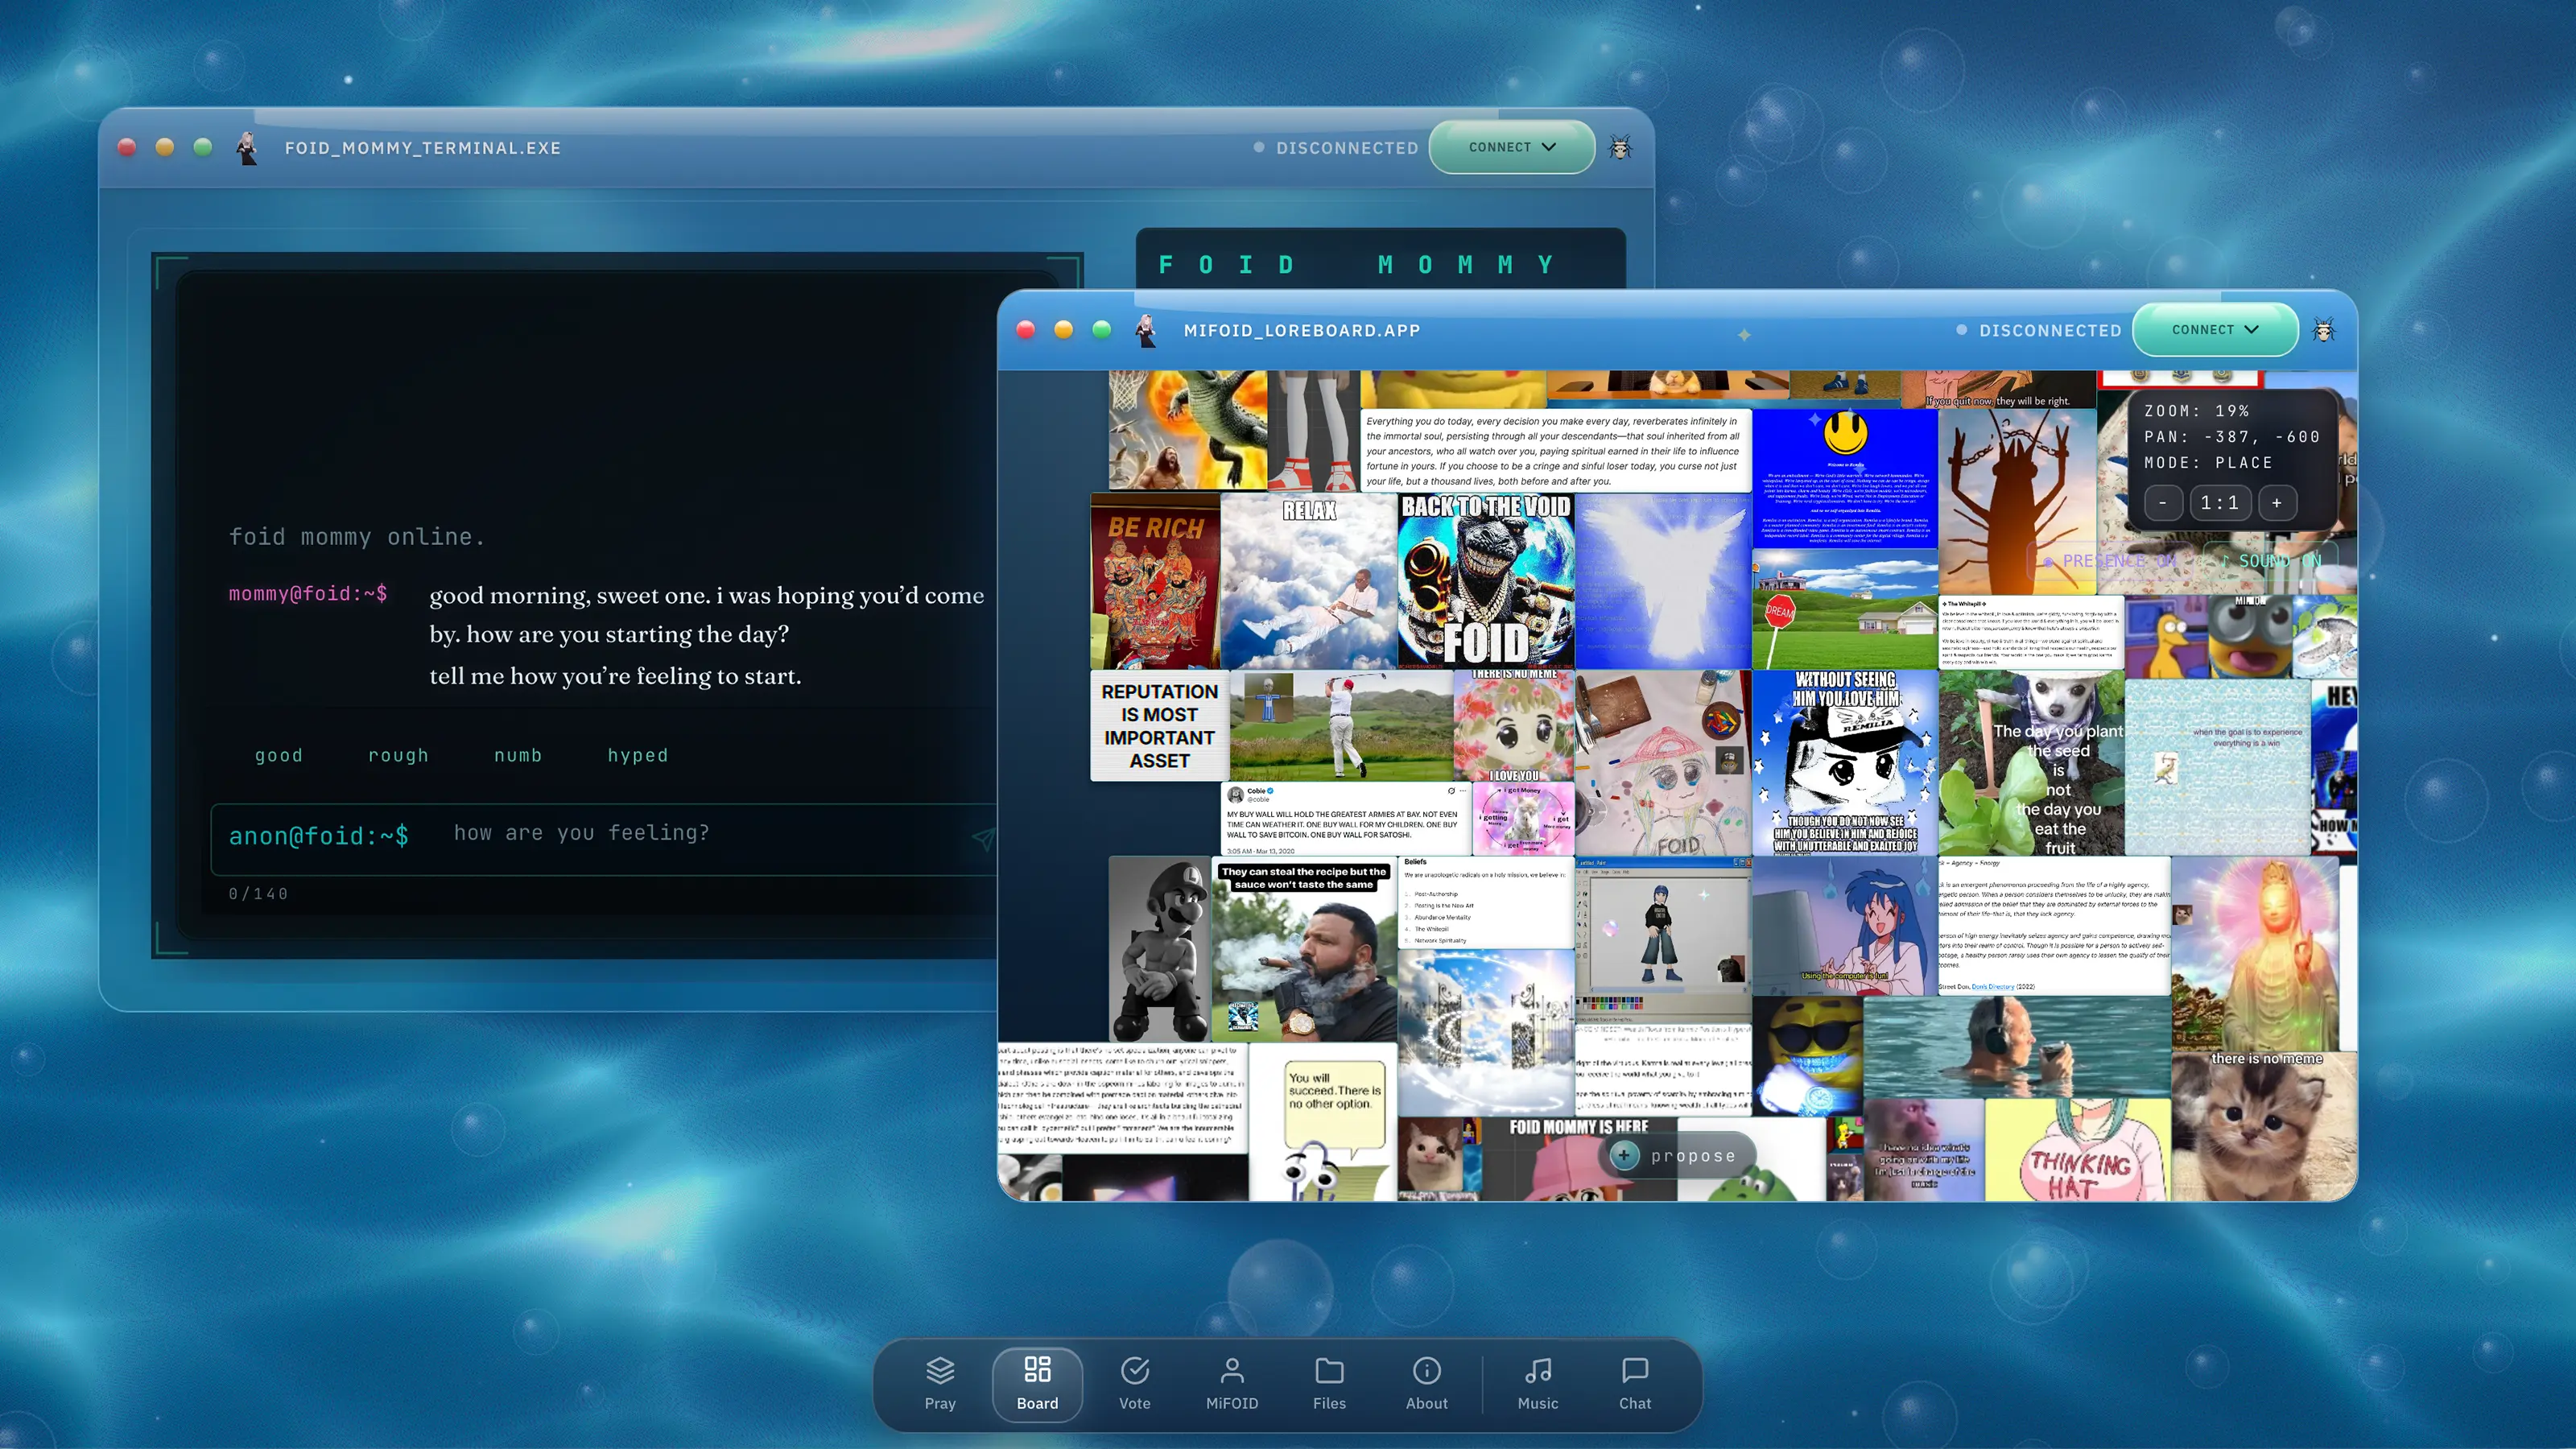The height and width of the screenshot is (1449, 2576).
Task: Click the DISCONNECTED status in terminal window
Action: pyautogui.click(x=1336, y=148)
